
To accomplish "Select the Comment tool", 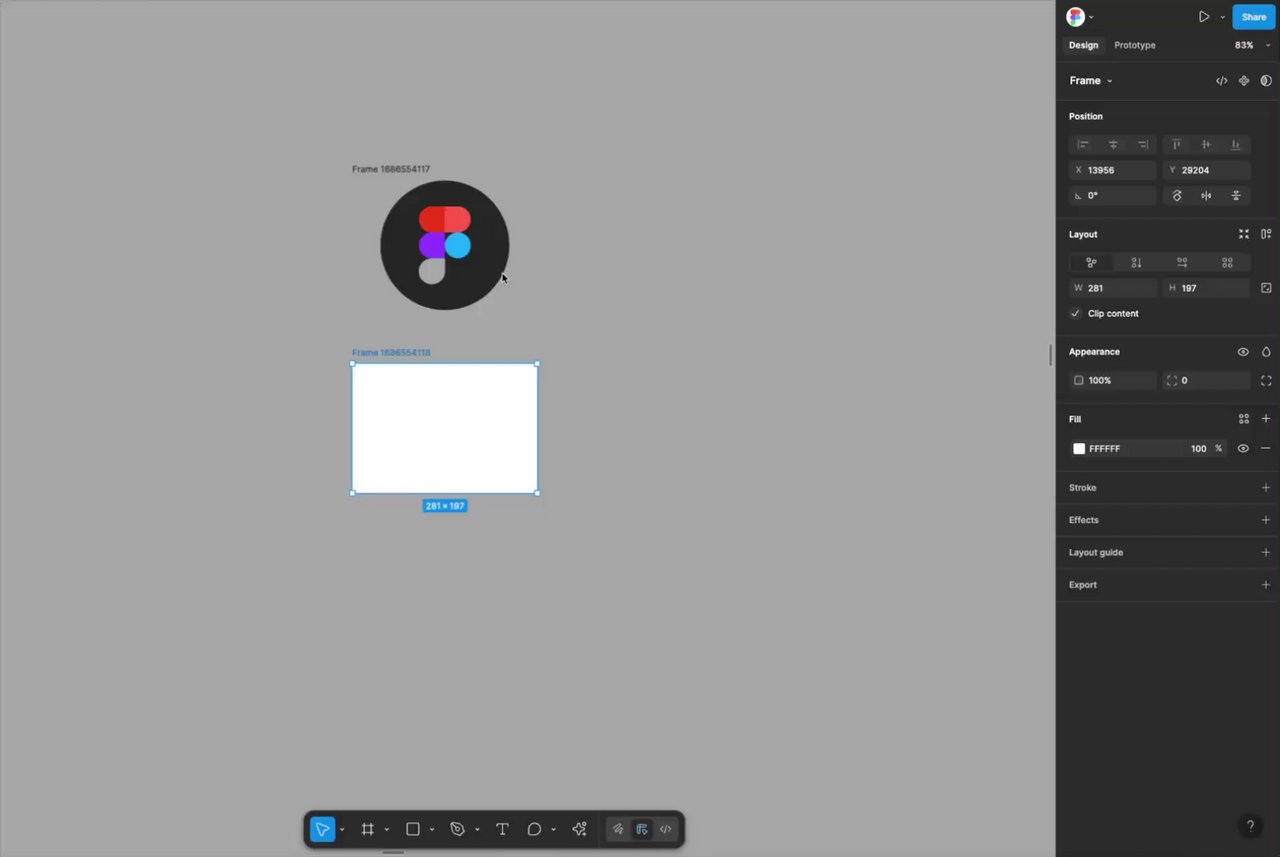I will click(x=534, y=829).
